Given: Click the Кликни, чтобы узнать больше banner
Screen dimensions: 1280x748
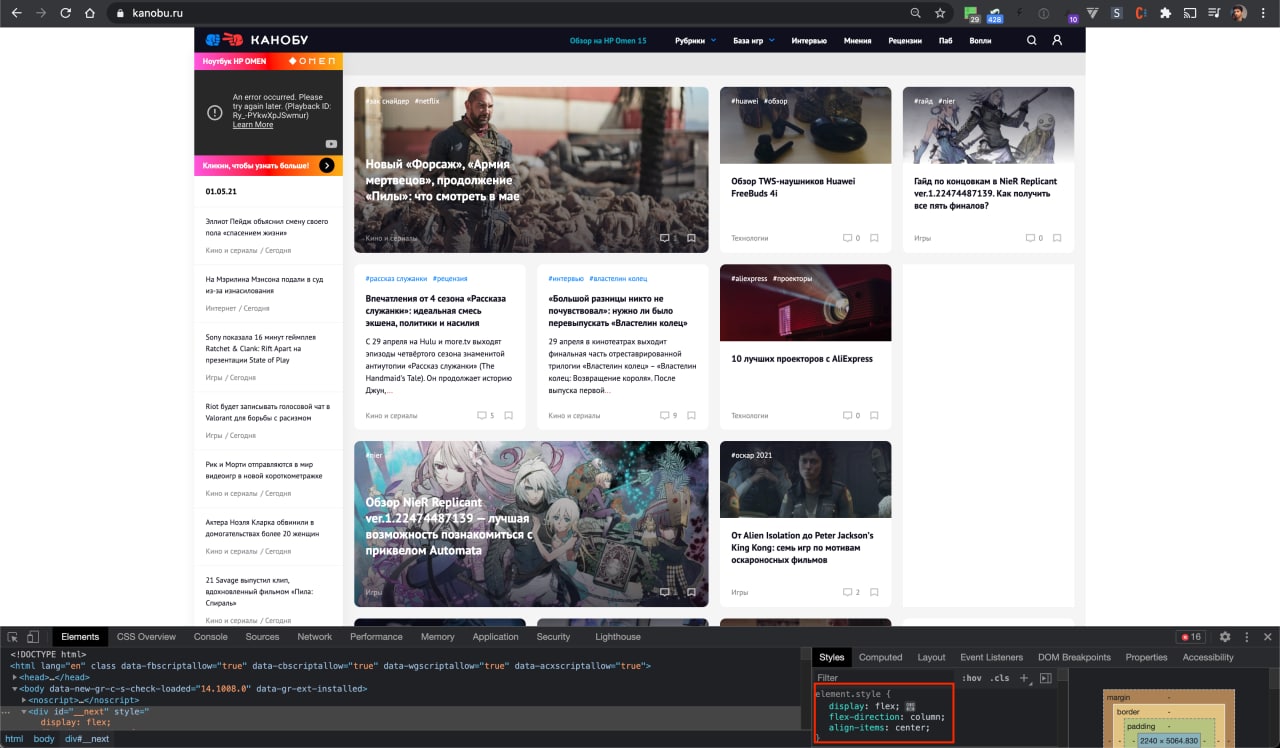Looking at the screenshot, I should pyautogui.click(x=268, y=165).
